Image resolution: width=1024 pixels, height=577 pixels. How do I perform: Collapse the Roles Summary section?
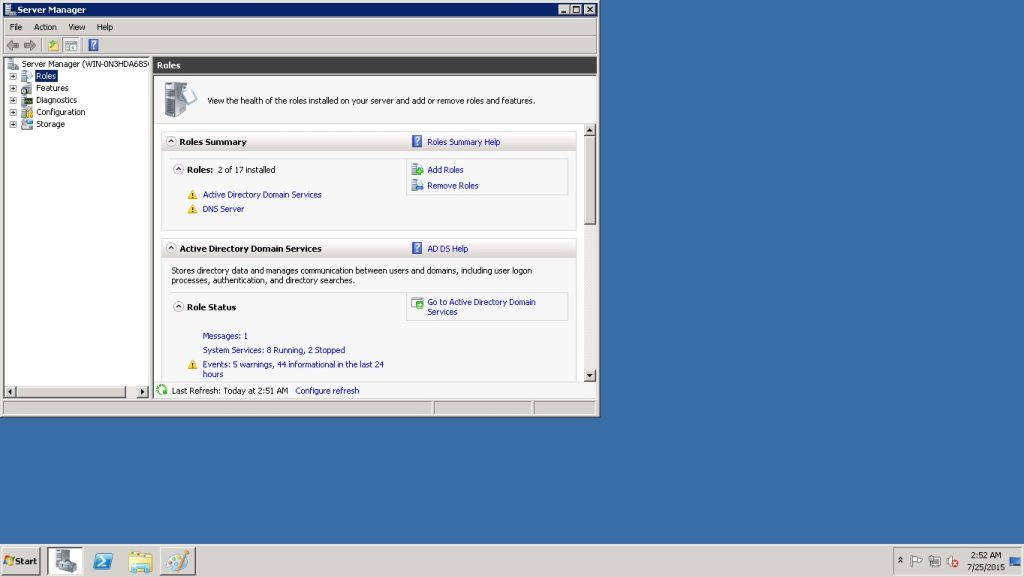171,142
